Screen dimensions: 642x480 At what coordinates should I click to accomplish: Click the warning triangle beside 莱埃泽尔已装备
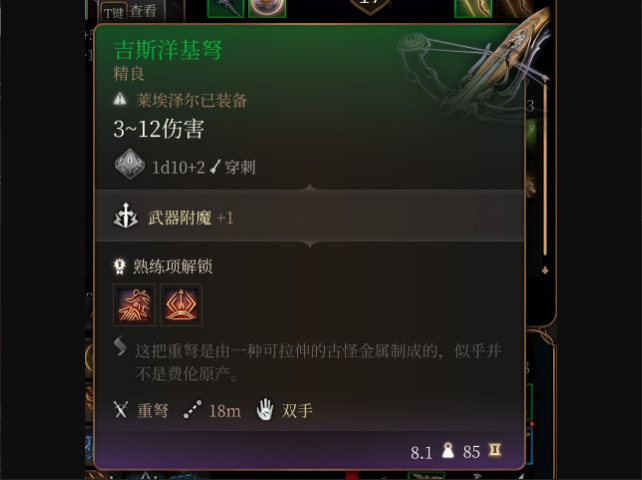tap(120, 99)
